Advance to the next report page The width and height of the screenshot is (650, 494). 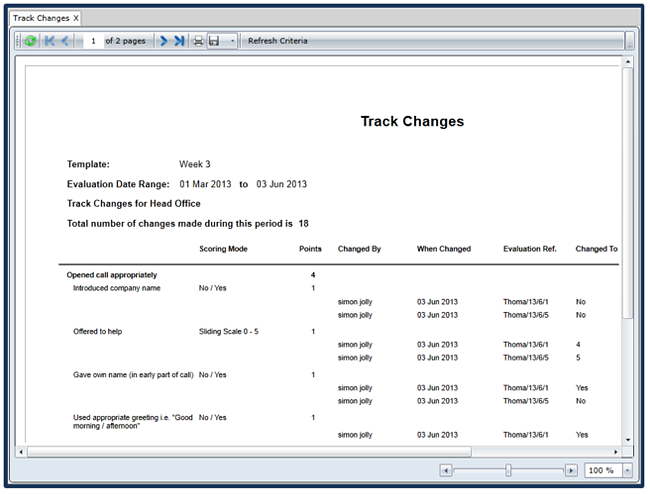[163, 41]
